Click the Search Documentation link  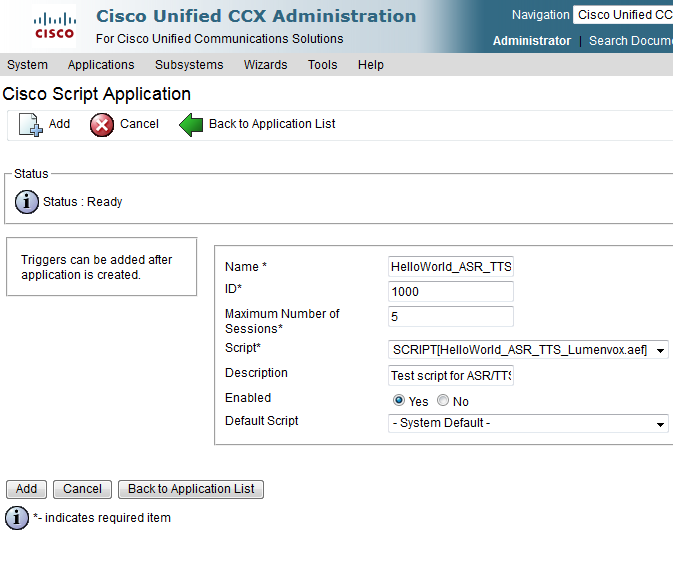[x=631, y=41]
